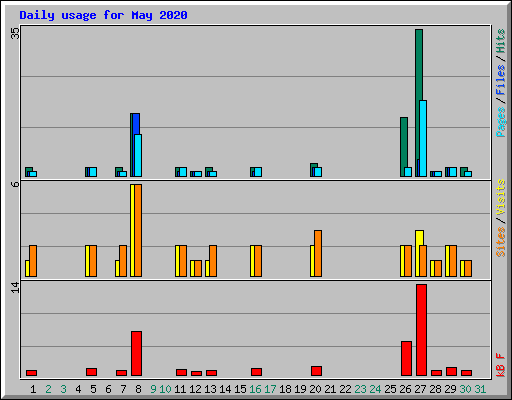Click the red KB bar for day 26

coord(406,358)
